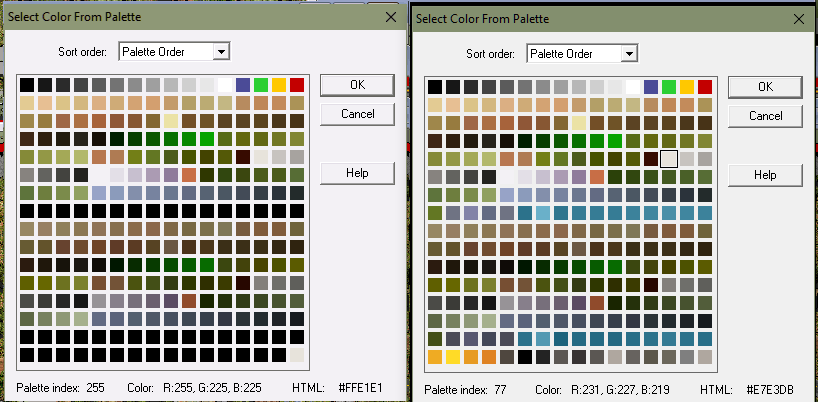Close the right Select Color From Palette window
The height and width of the screenshot is (402, 818).
pos(798,18)
